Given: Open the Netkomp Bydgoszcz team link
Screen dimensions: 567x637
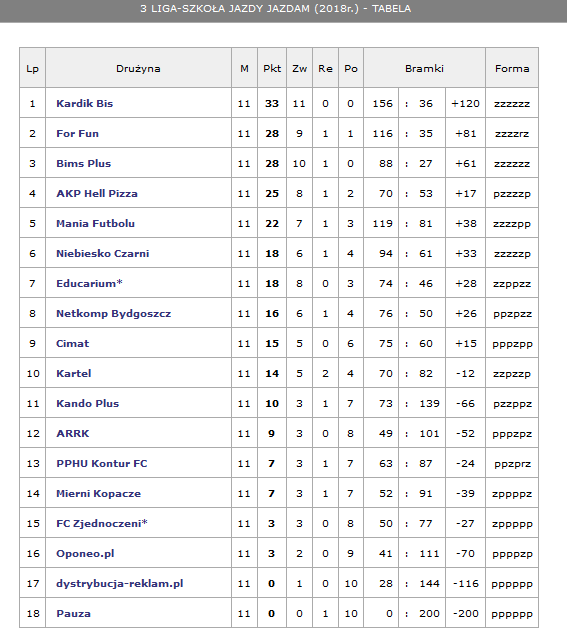Looking at the screenshot, I should 114,314.
